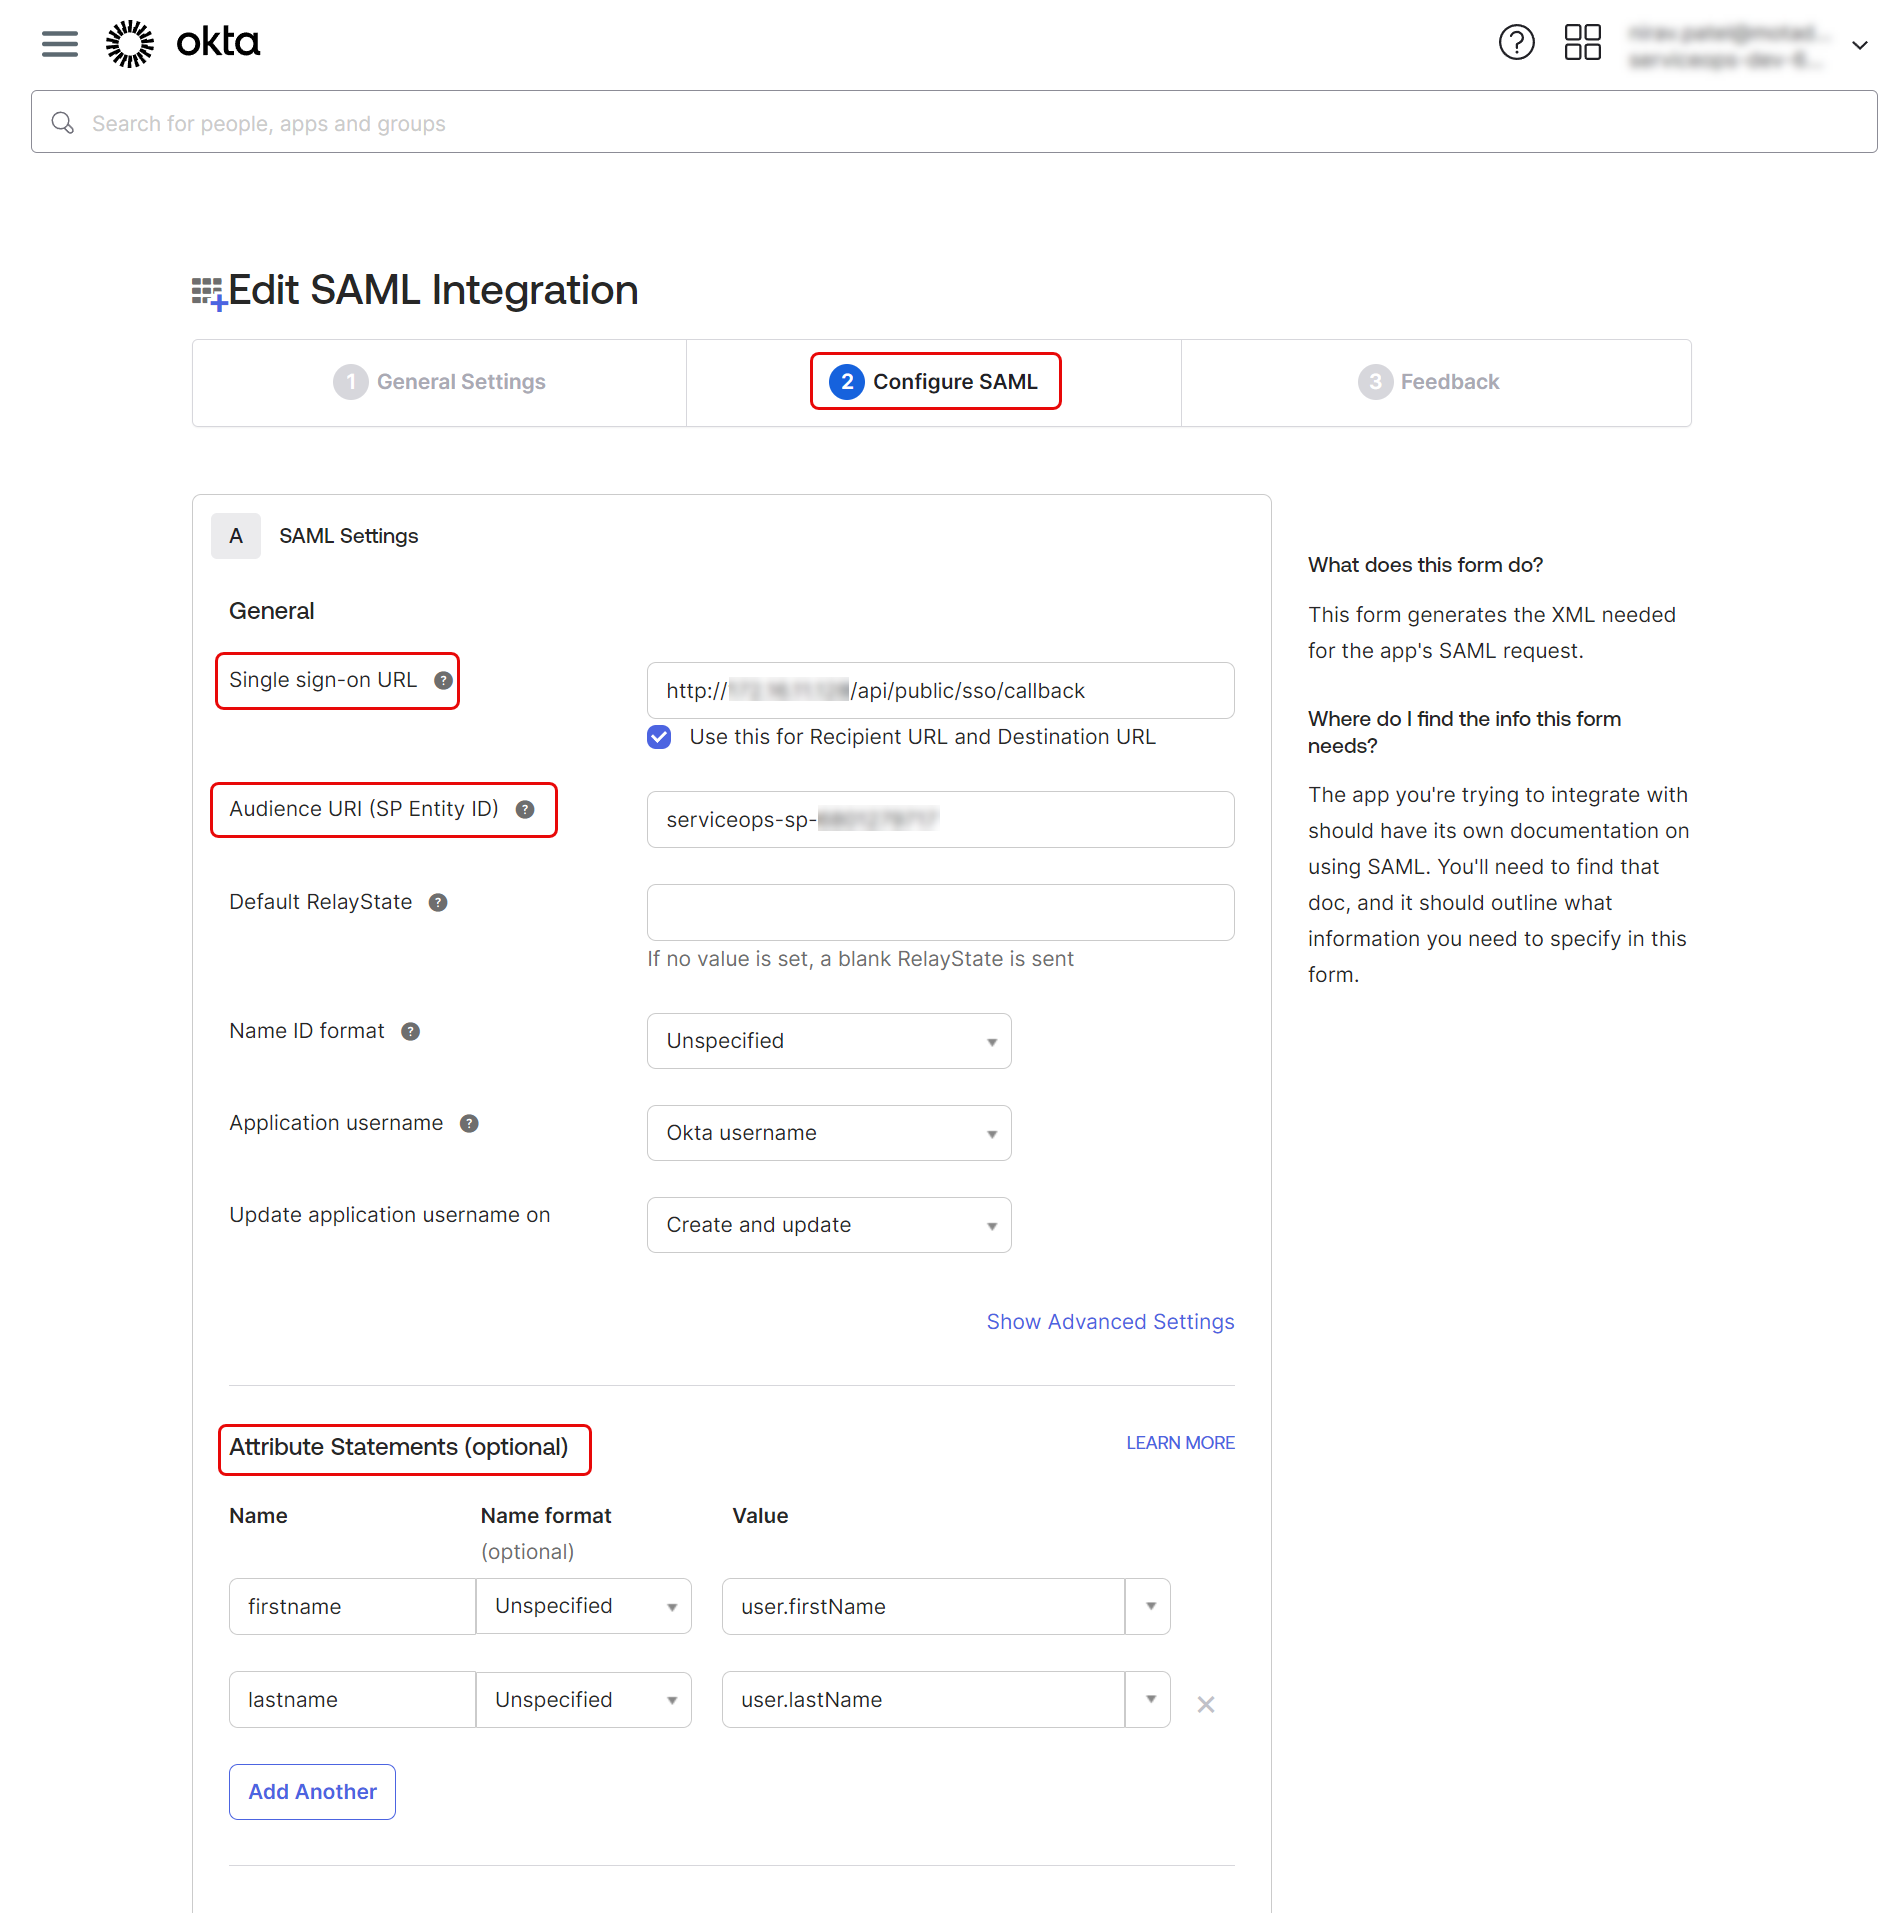Click the Okta logo
Image resolution: width=1880 pixels, height=1913 pixels.
point(183,43)
